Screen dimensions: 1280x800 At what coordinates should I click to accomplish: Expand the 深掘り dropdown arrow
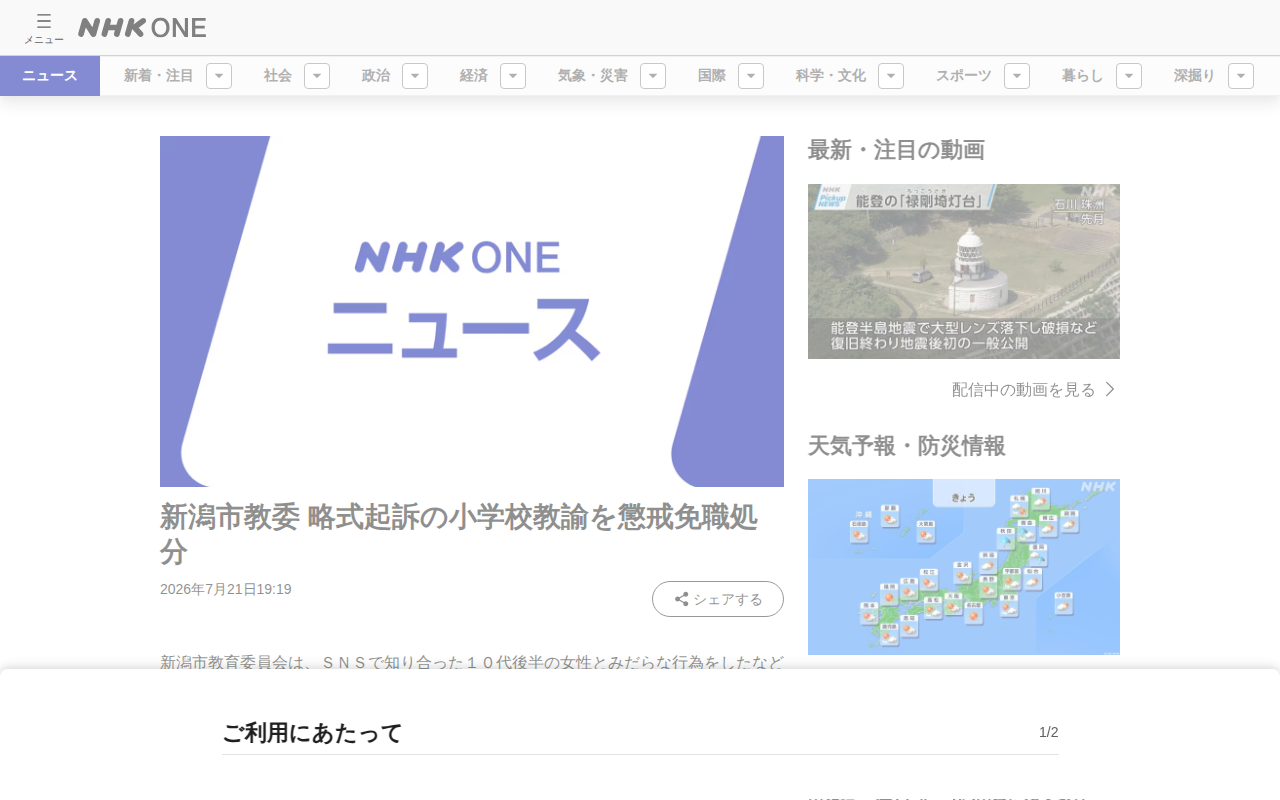coord(1241,76)
